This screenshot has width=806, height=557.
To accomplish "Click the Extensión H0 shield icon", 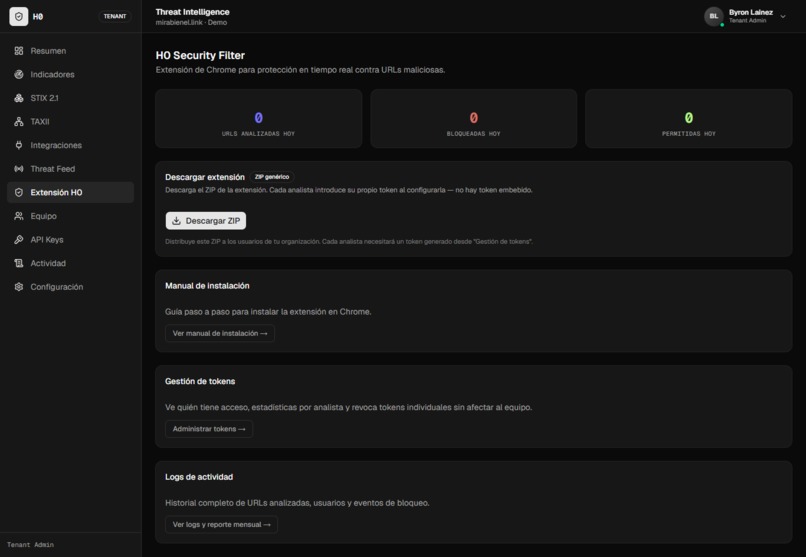I will pos(19,193).
